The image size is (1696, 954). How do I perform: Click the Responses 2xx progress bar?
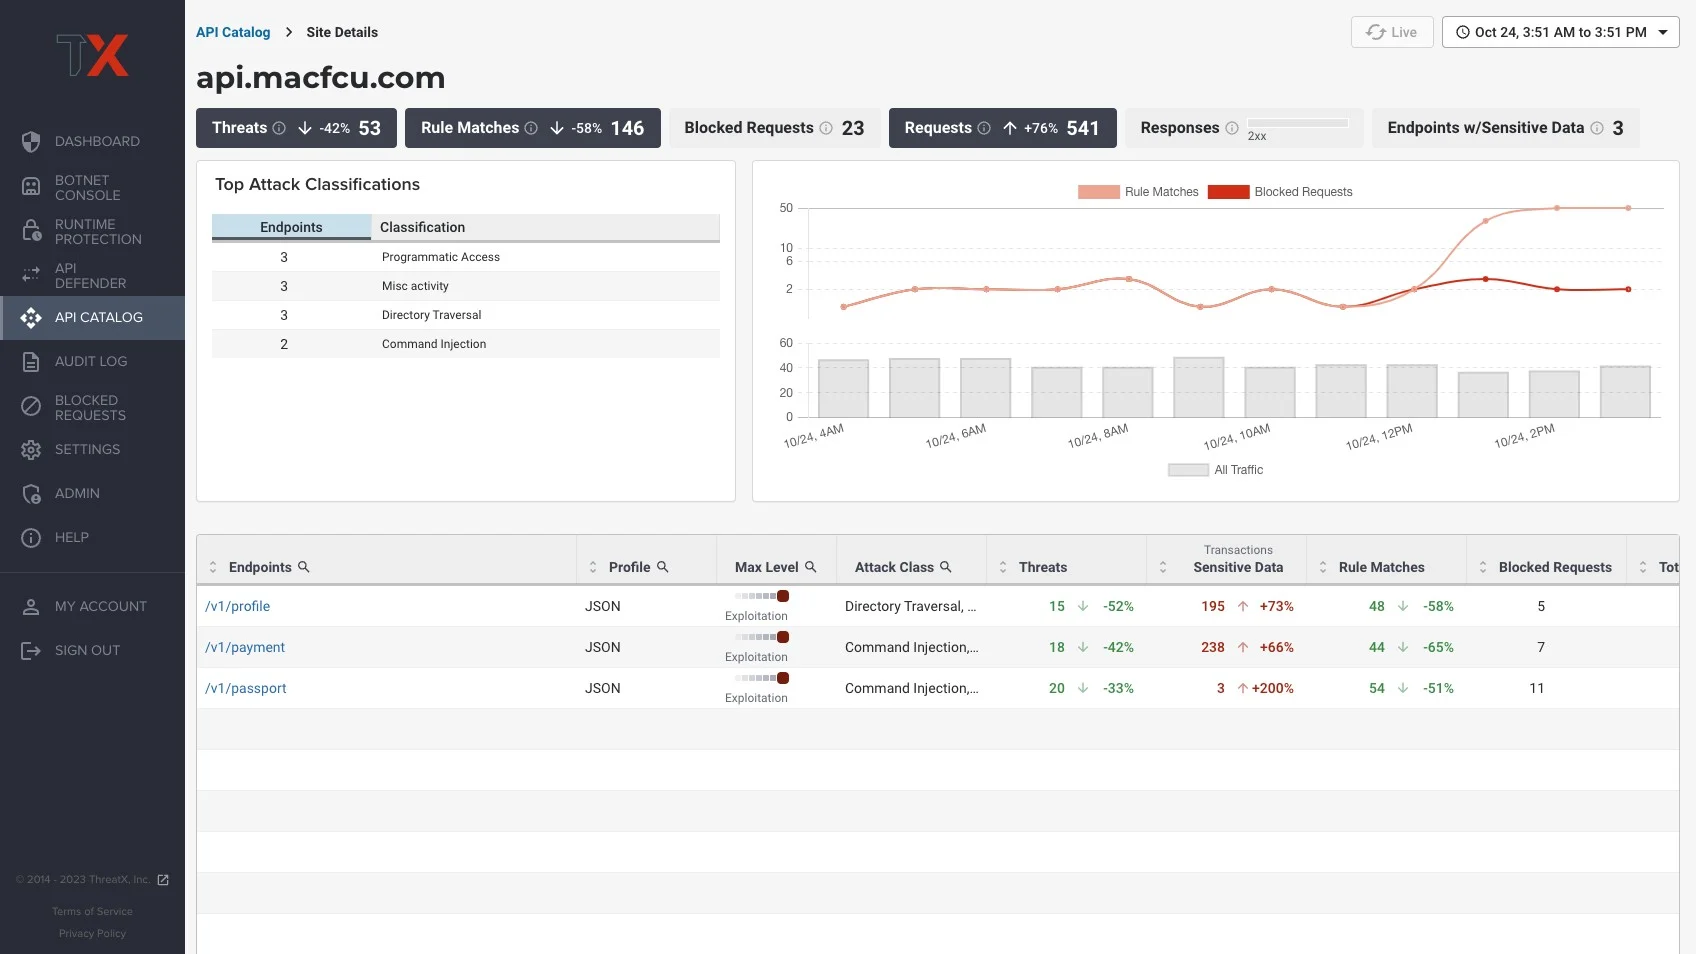1298,123
